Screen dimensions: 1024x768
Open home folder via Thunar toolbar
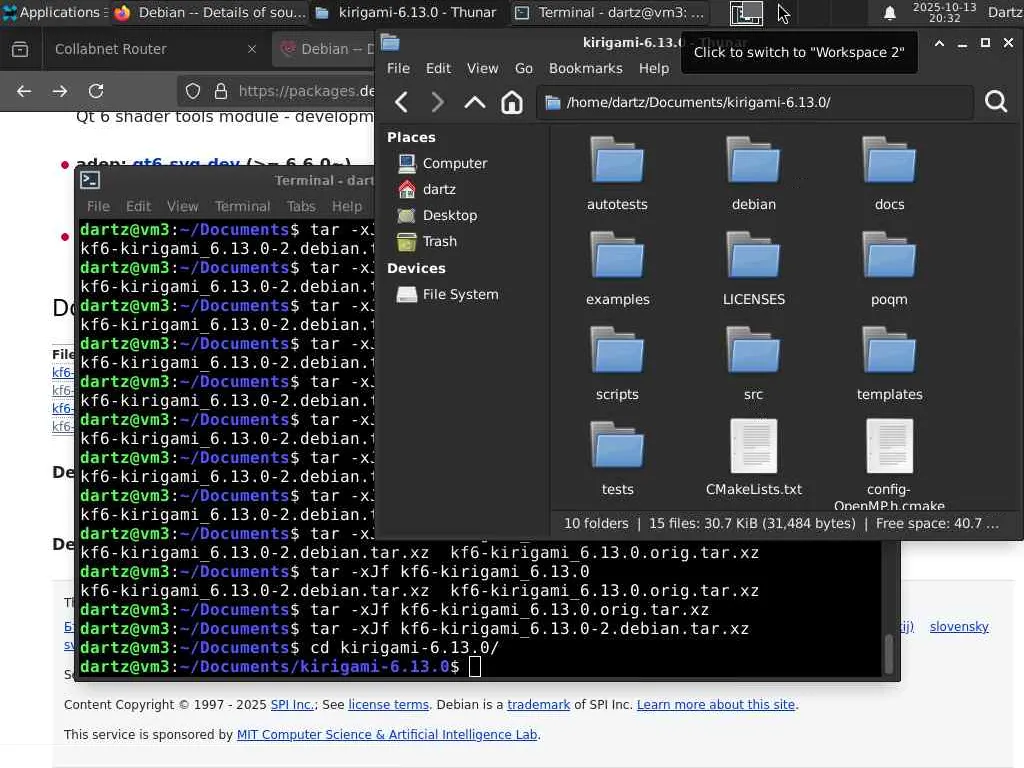511,102
